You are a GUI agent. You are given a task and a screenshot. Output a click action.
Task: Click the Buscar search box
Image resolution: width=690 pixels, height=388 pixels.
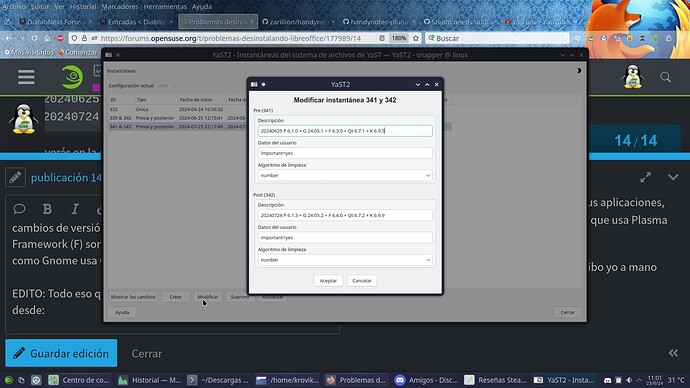497,38
